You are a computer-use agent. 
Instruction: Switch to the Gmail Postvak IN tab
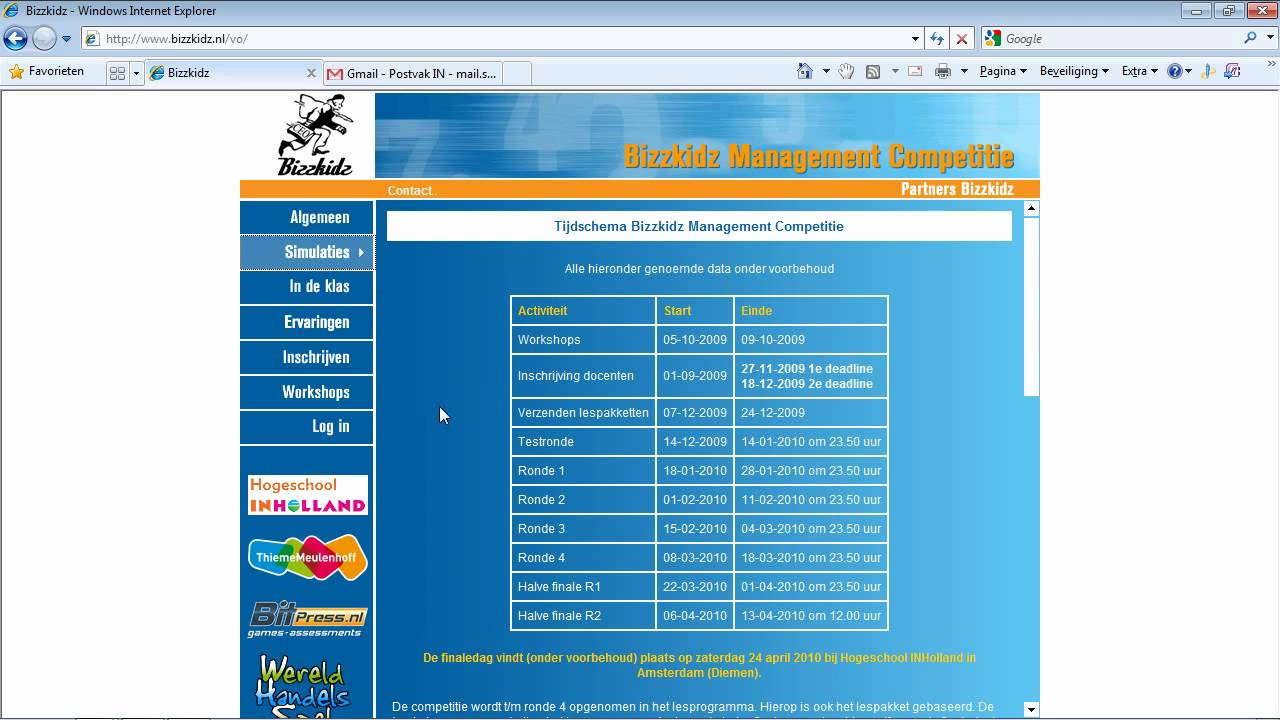[x=412, y=73]
